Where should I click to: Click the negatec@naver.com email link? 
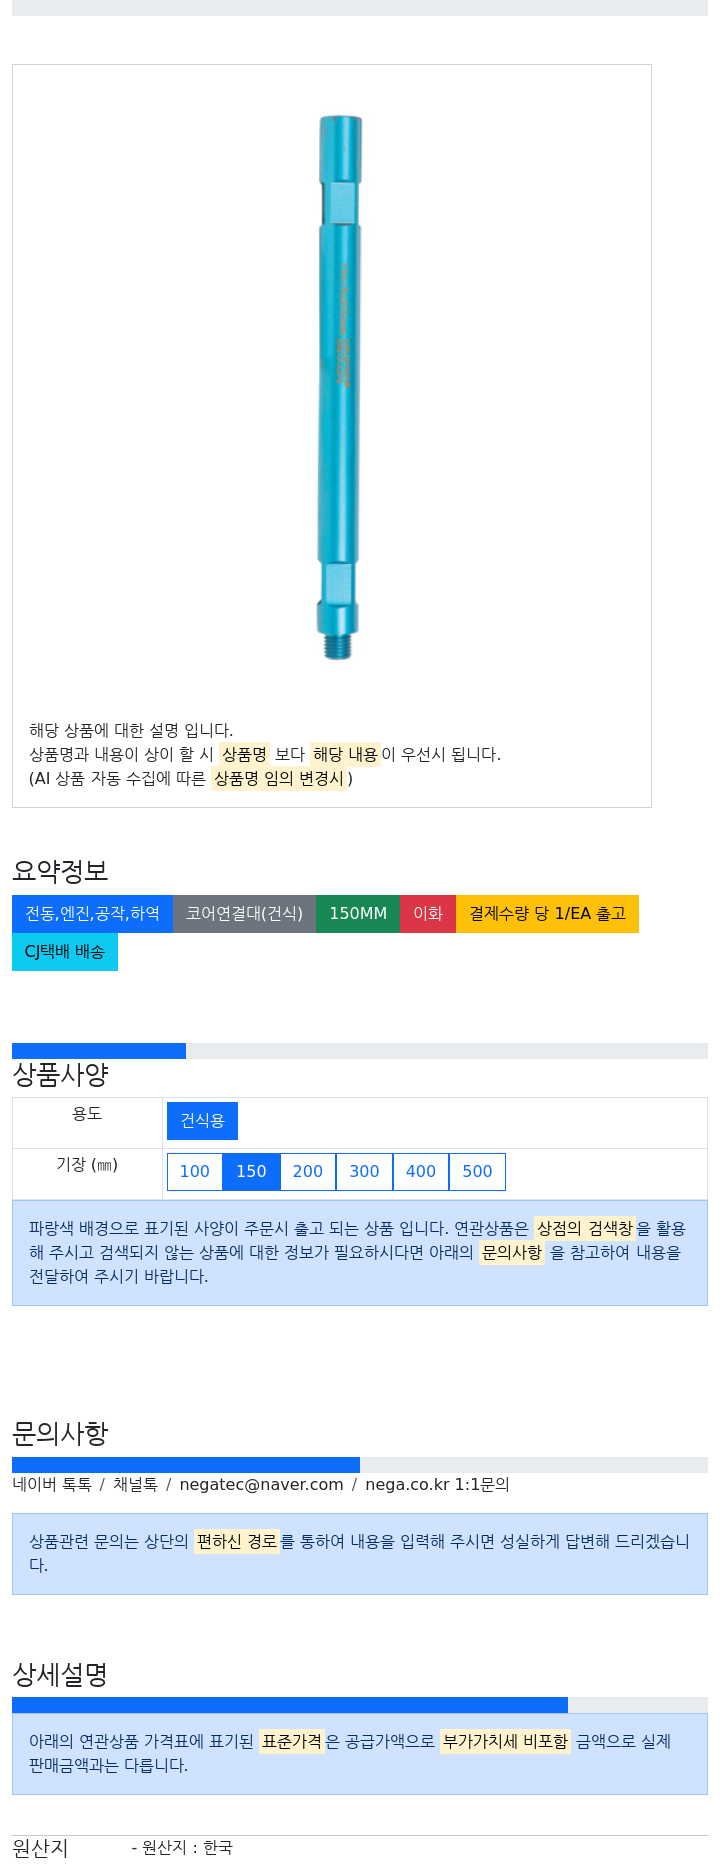point(261,1485)
